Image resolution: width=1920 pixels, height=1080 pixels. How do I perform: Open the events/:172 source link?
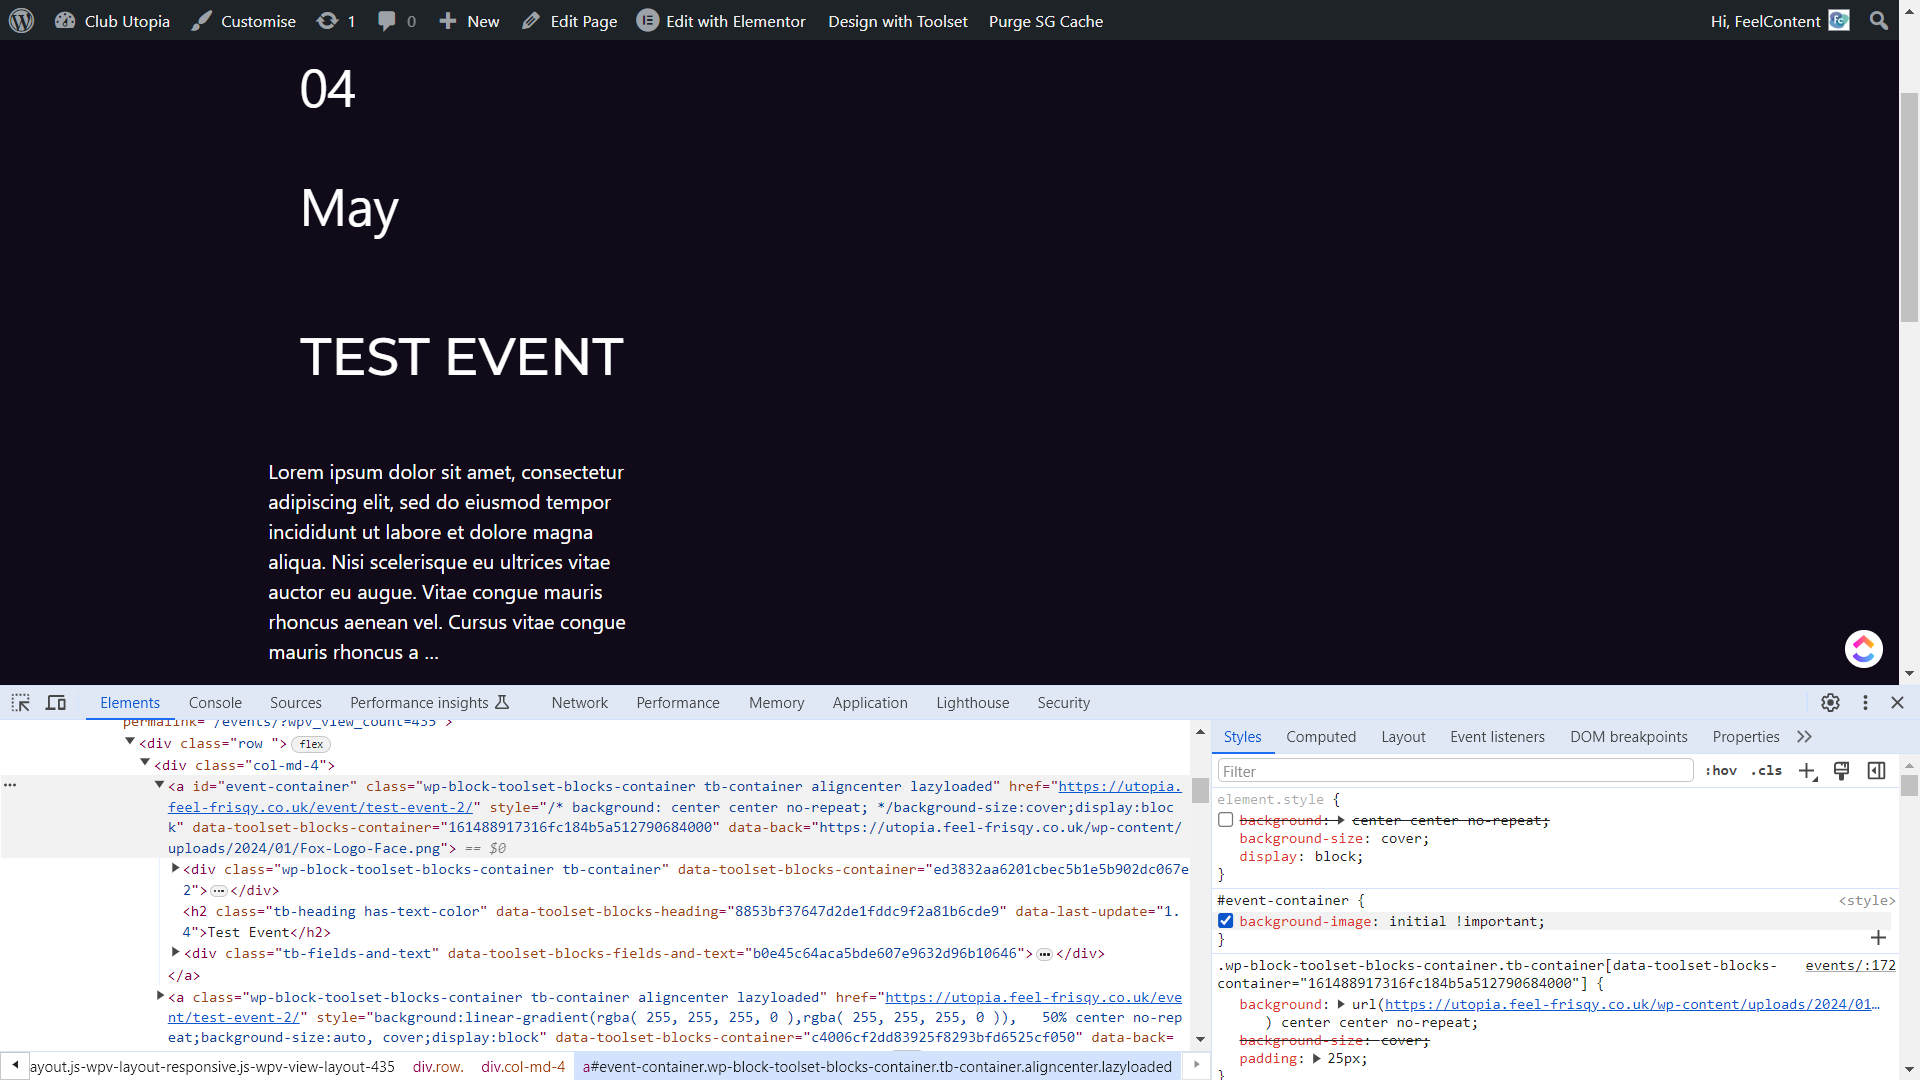coord(1850,965)
